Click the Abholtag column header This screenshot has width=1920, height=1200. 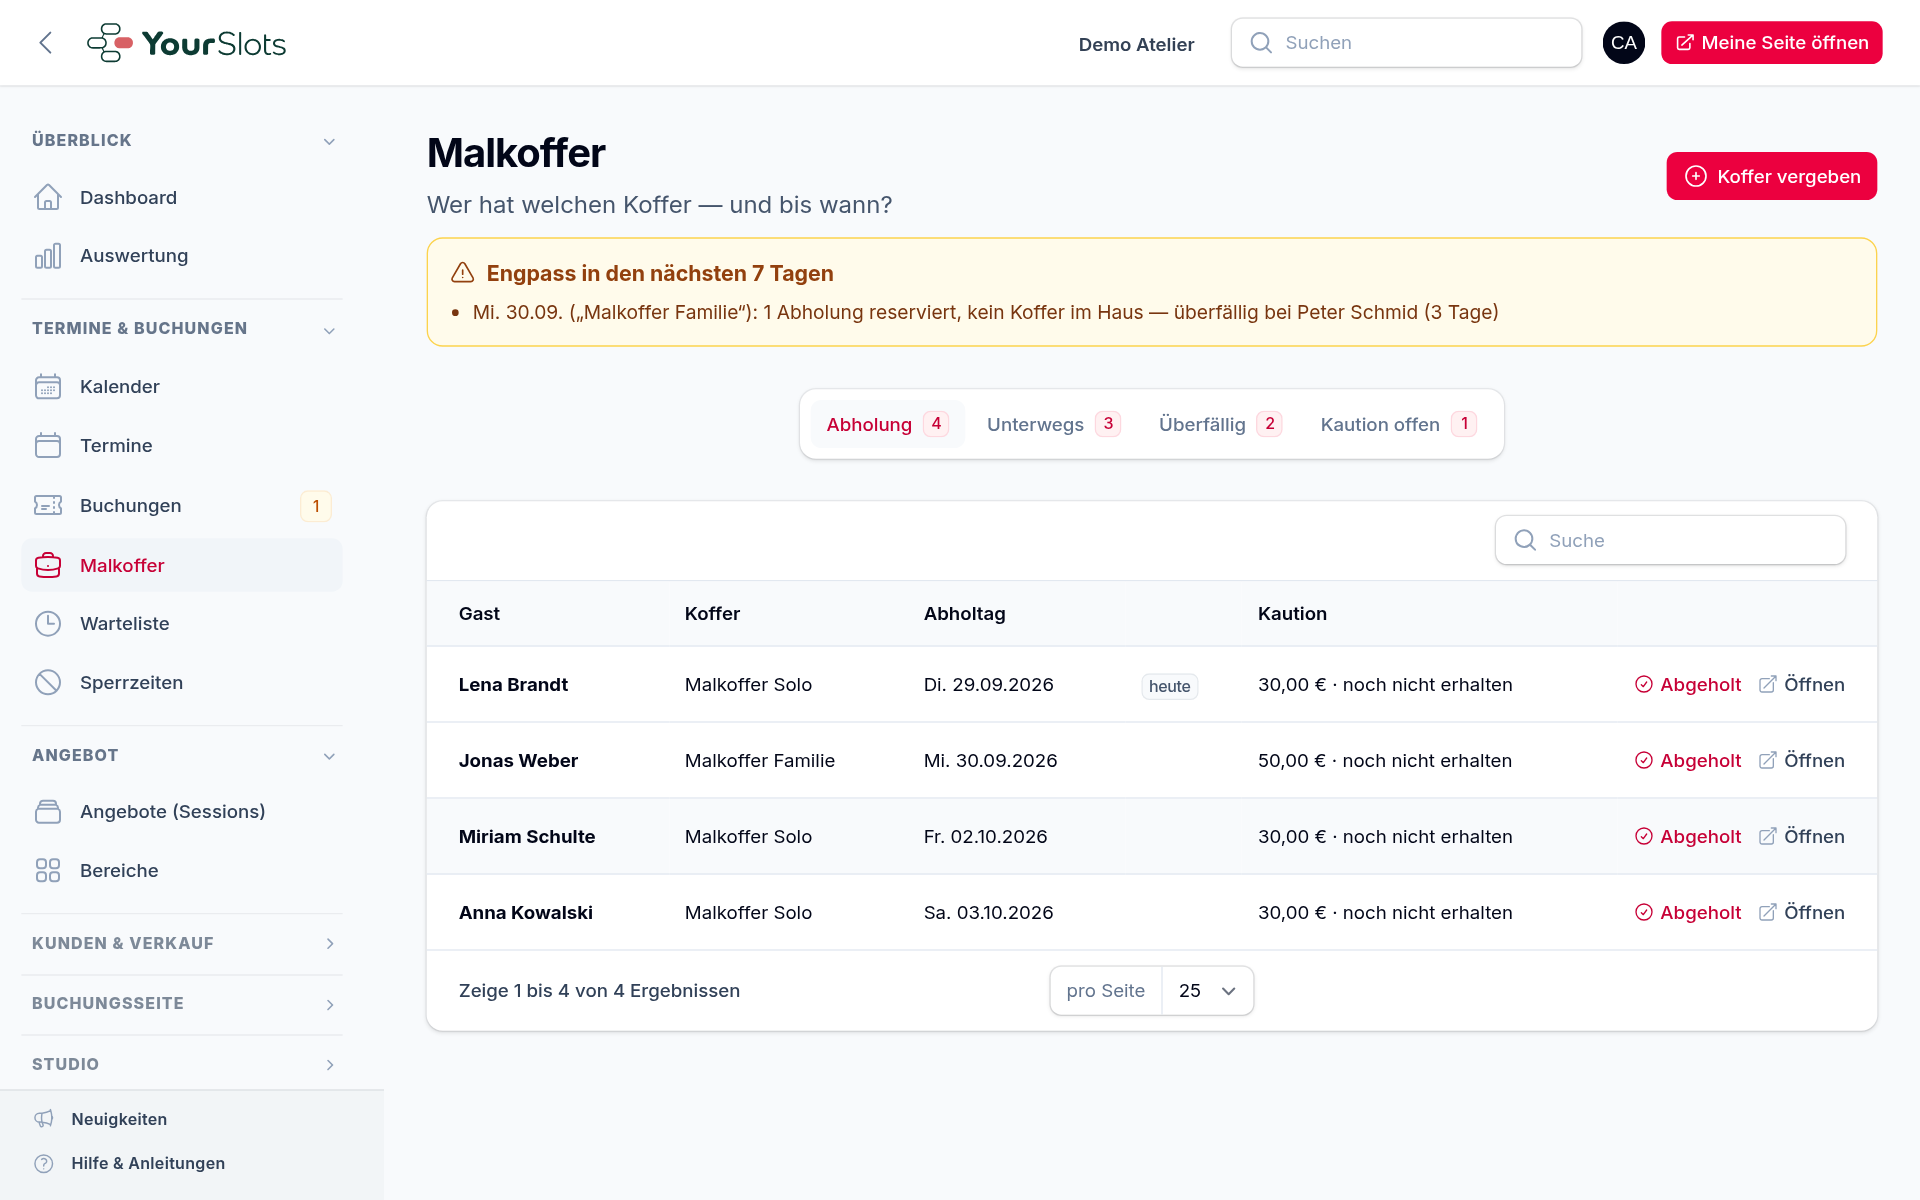[964, 614]
